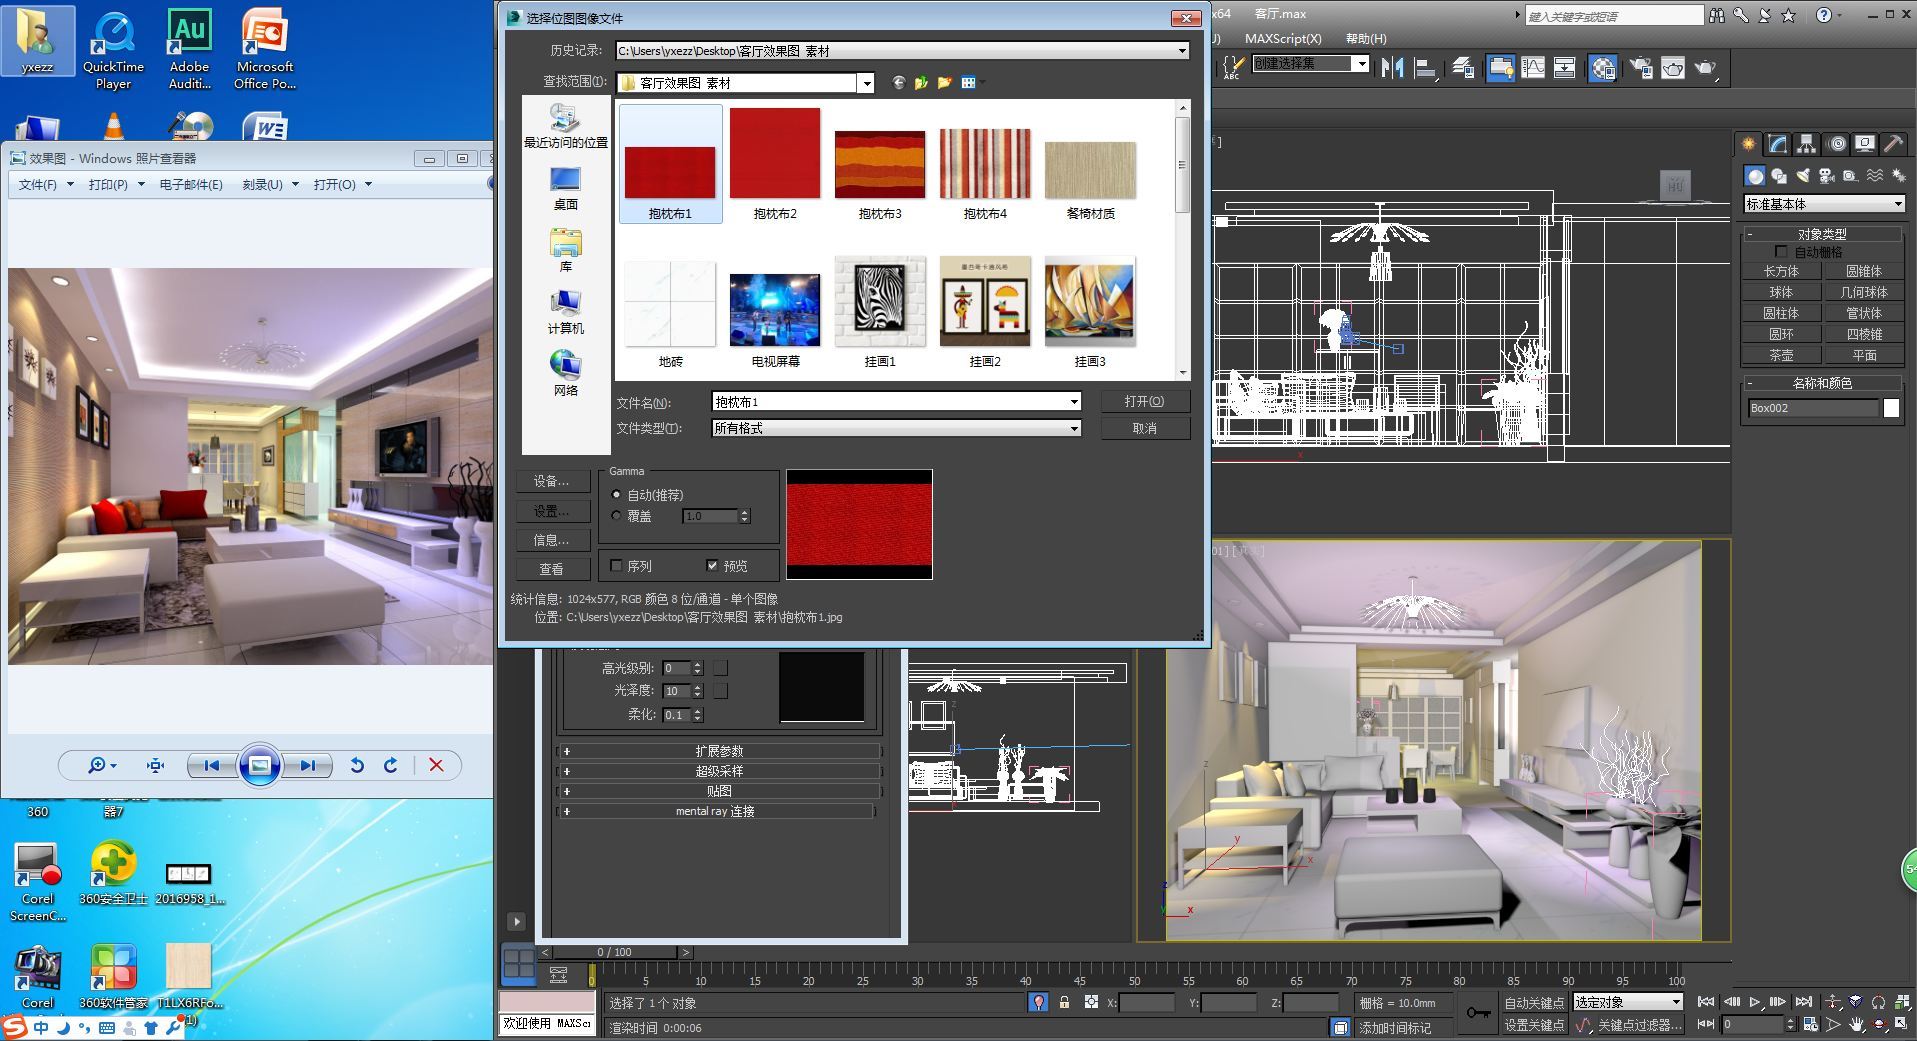The image size is (1917, 1041).
Task: Select the Cameras category icon
Action: (x=1827, y=176)
